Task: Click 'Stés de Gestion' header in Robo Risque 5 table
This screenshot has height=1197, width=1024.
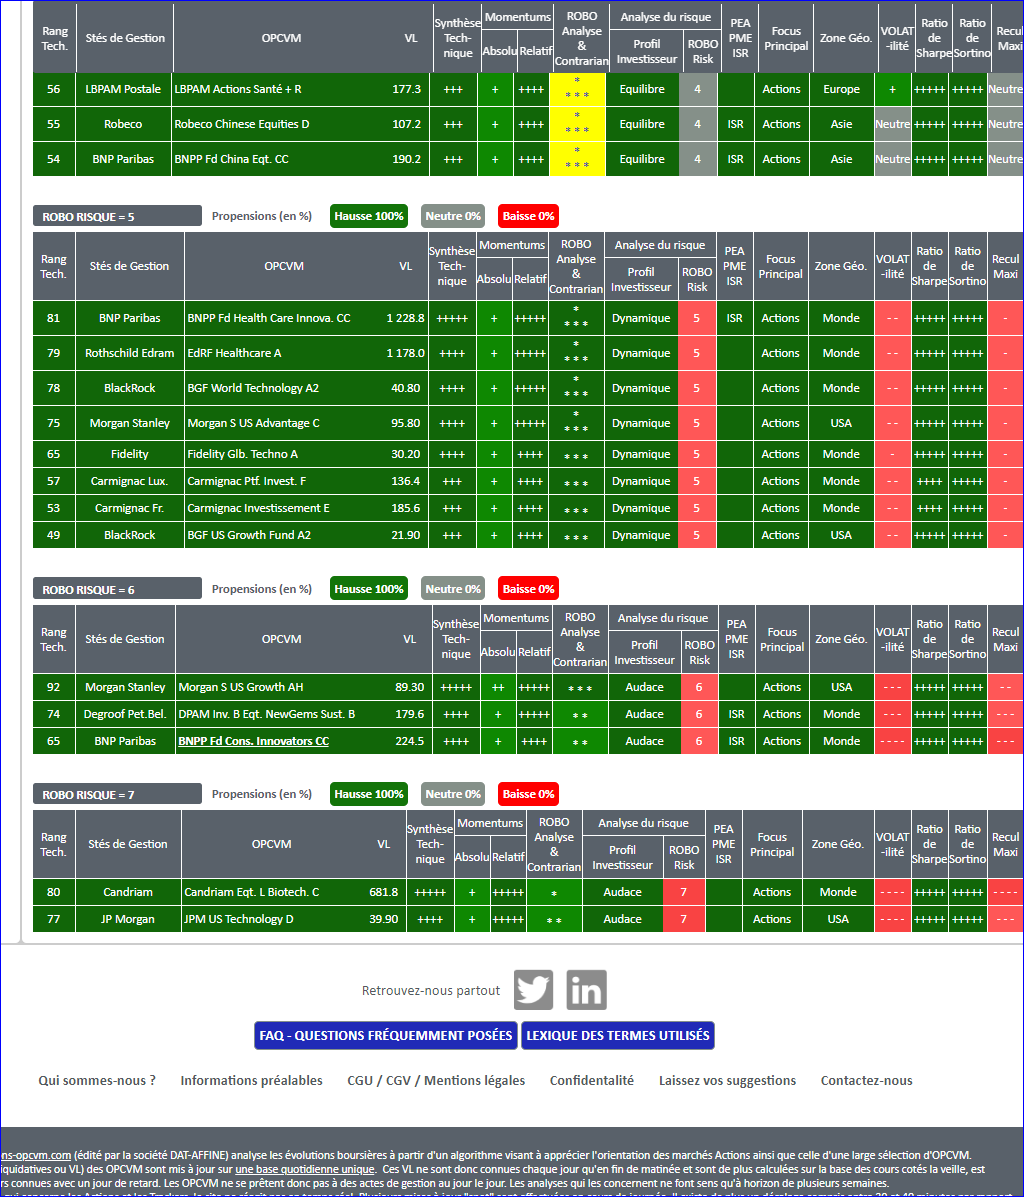Action: tap(129, 266)
